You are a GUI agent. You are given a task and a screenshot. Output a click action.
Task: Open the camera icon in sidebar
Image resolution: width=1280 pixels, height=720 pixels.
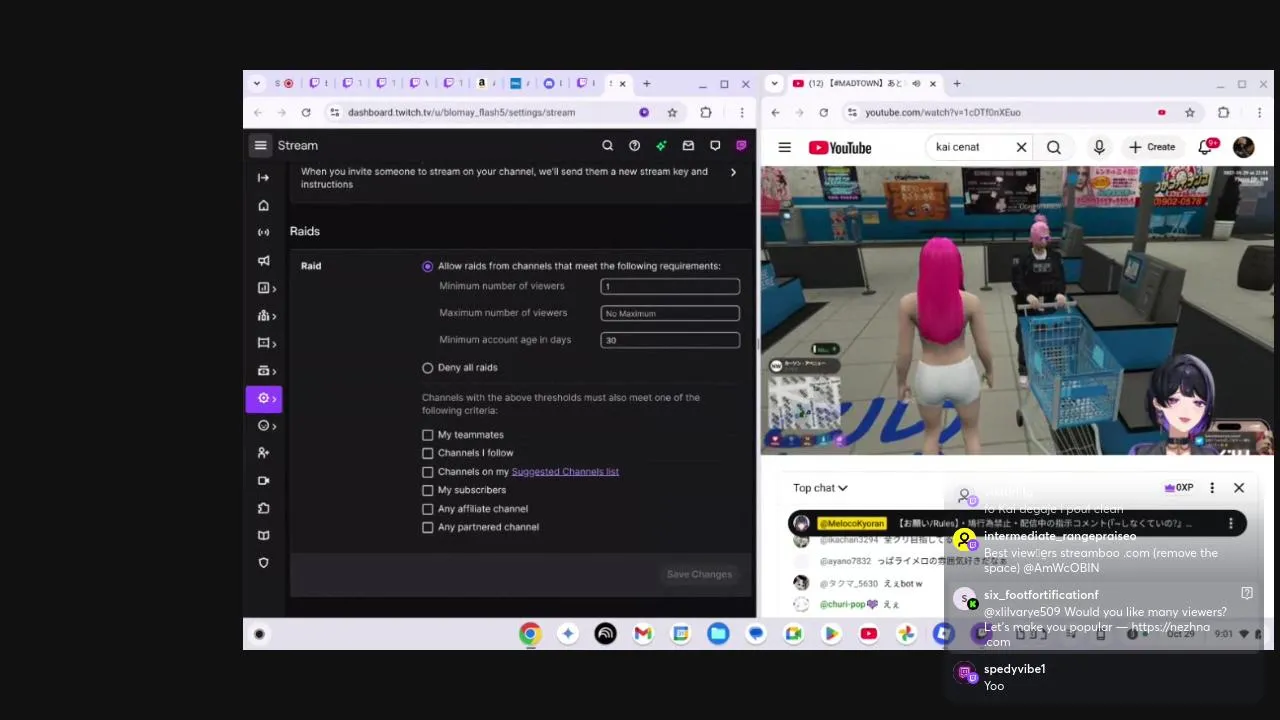(263, 480)
